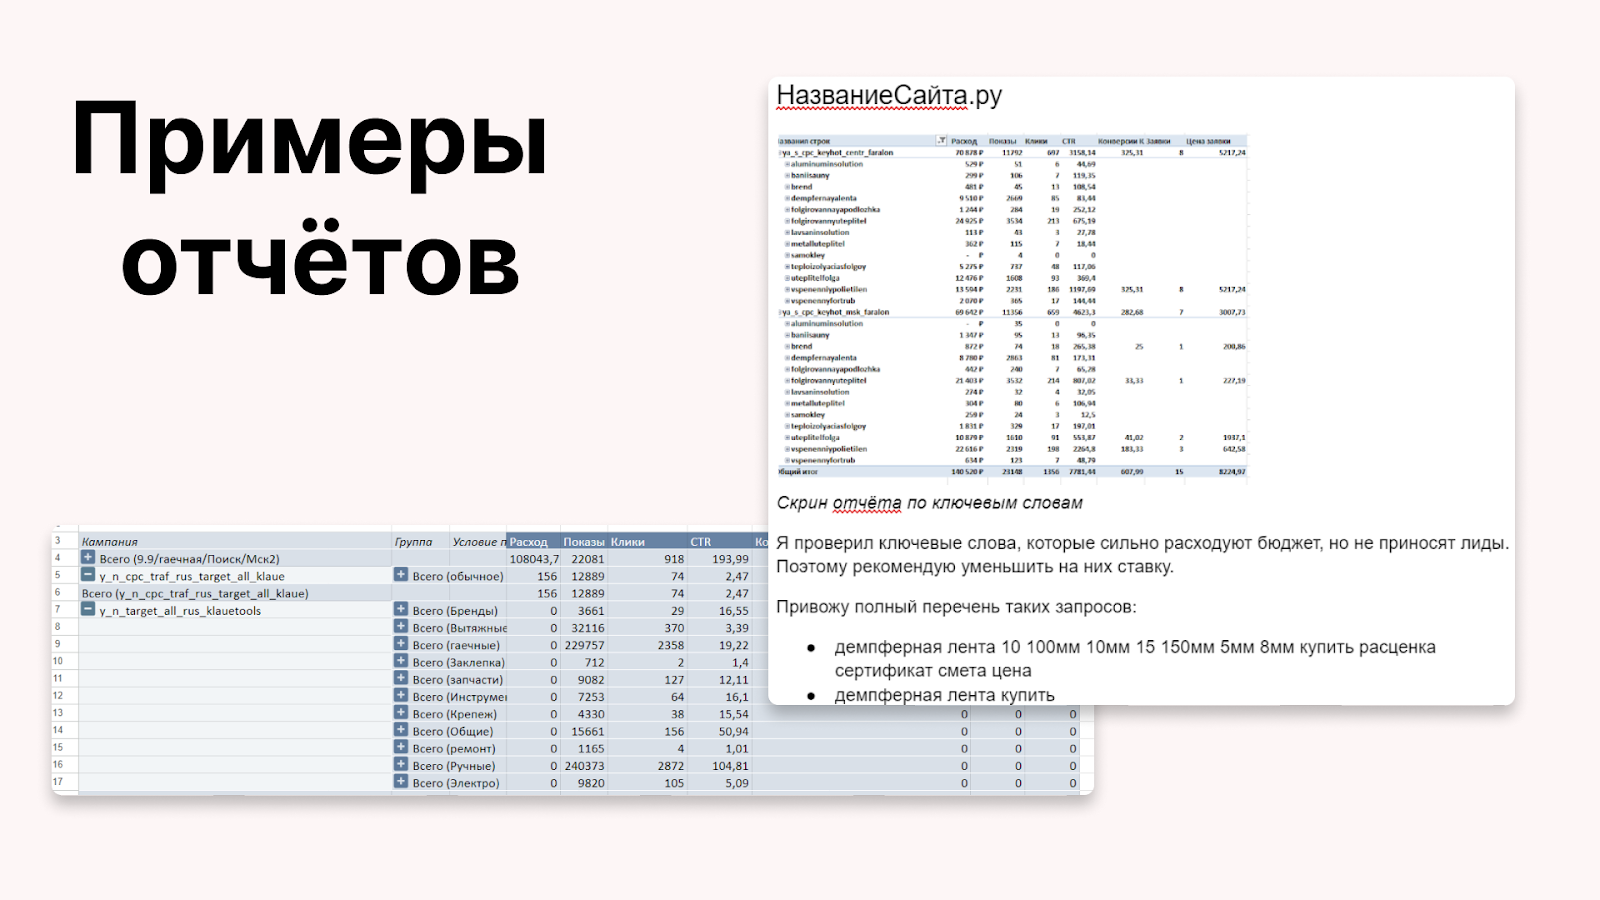The height and width of the screenshot is (900, 1600).
Task: Expand the Всего (запчасти) group plus icon
Action: pos(401,678)
